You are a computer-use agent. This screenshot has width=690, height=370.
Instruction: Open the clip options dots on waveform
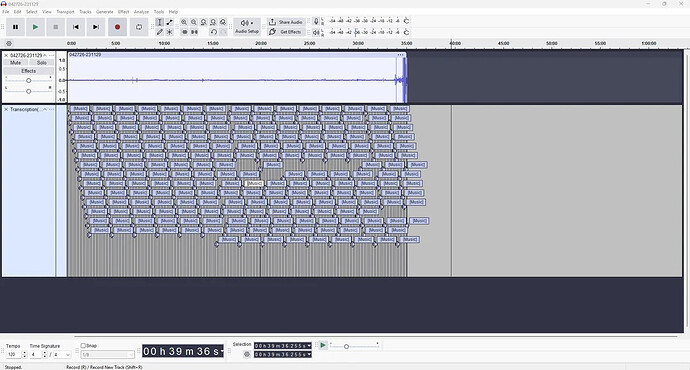tap(400, 55)
